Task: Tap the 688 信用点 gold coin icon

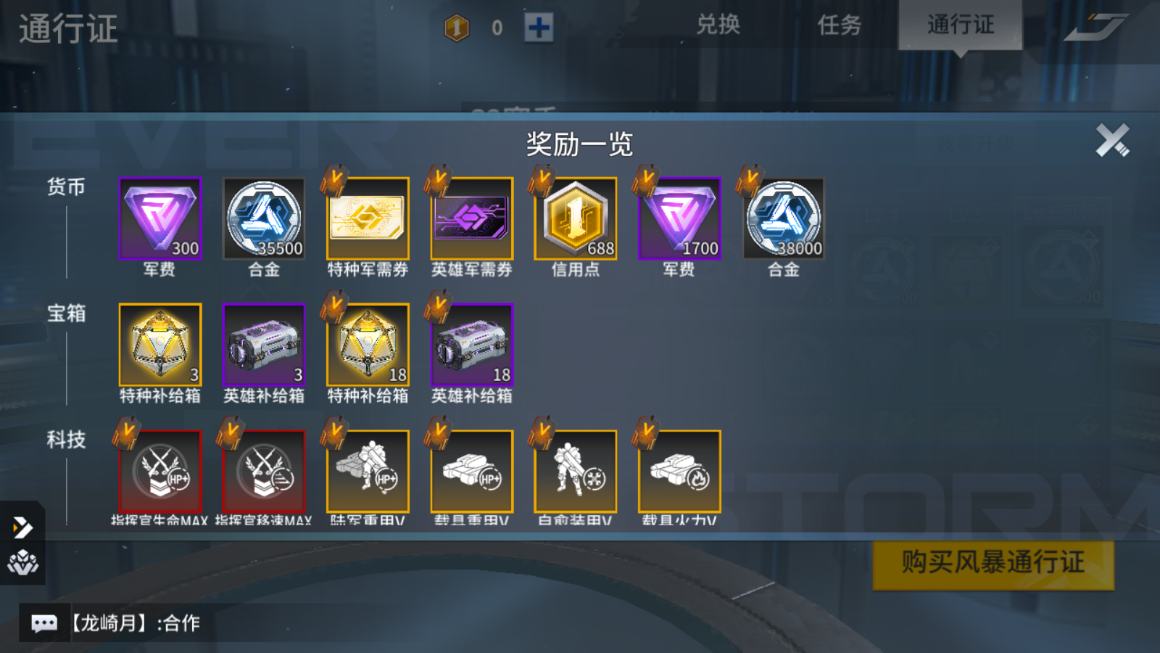Action: point(576,218)
